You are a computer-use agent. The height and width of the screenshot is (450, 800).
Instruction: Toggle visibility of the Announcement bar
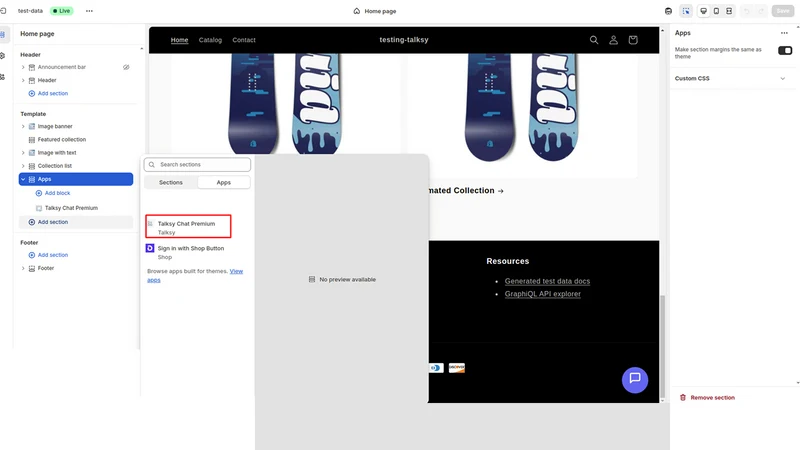126,67
